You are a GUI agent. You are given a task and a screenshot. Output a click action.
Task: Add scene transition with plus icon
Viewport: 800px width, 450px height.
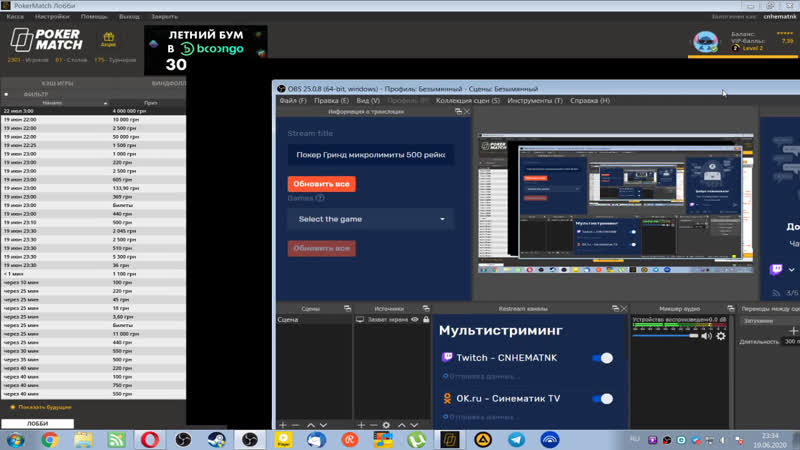point(793,331)
